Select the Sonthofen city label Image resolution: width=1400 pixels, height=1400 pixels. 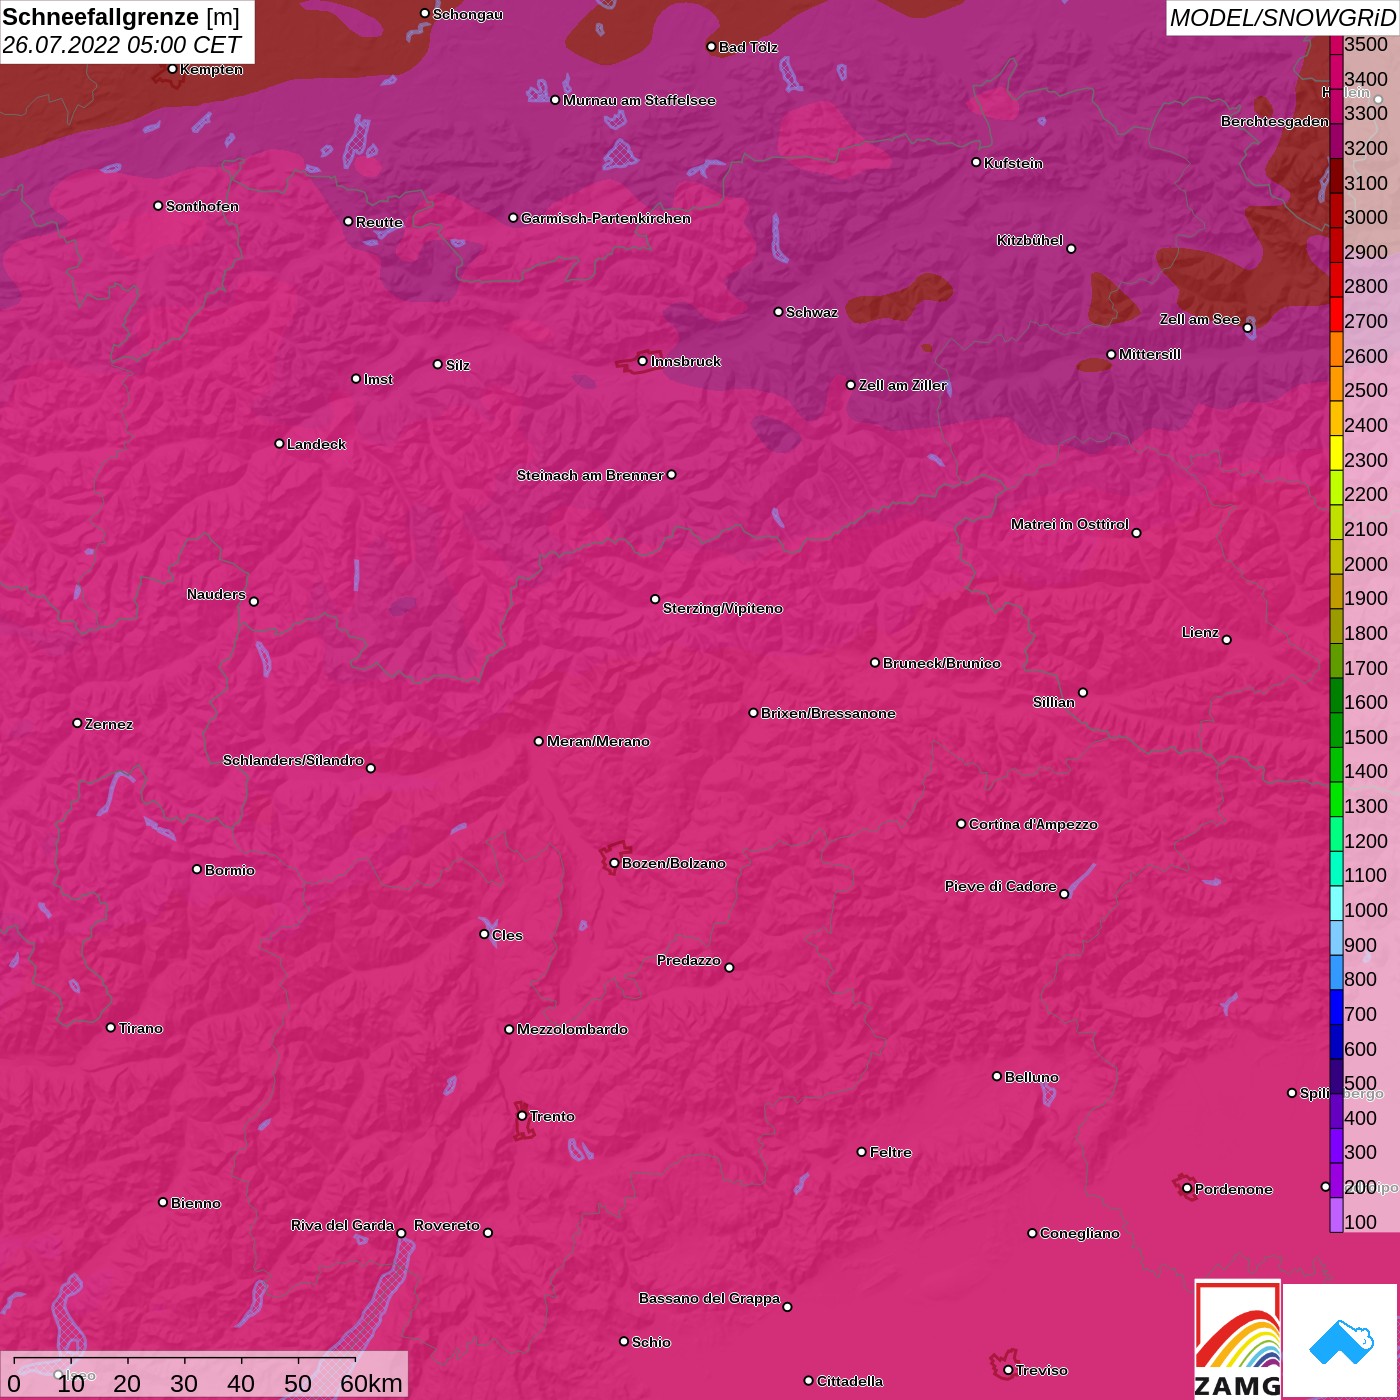pyautogui.click(x=202, y=206)
